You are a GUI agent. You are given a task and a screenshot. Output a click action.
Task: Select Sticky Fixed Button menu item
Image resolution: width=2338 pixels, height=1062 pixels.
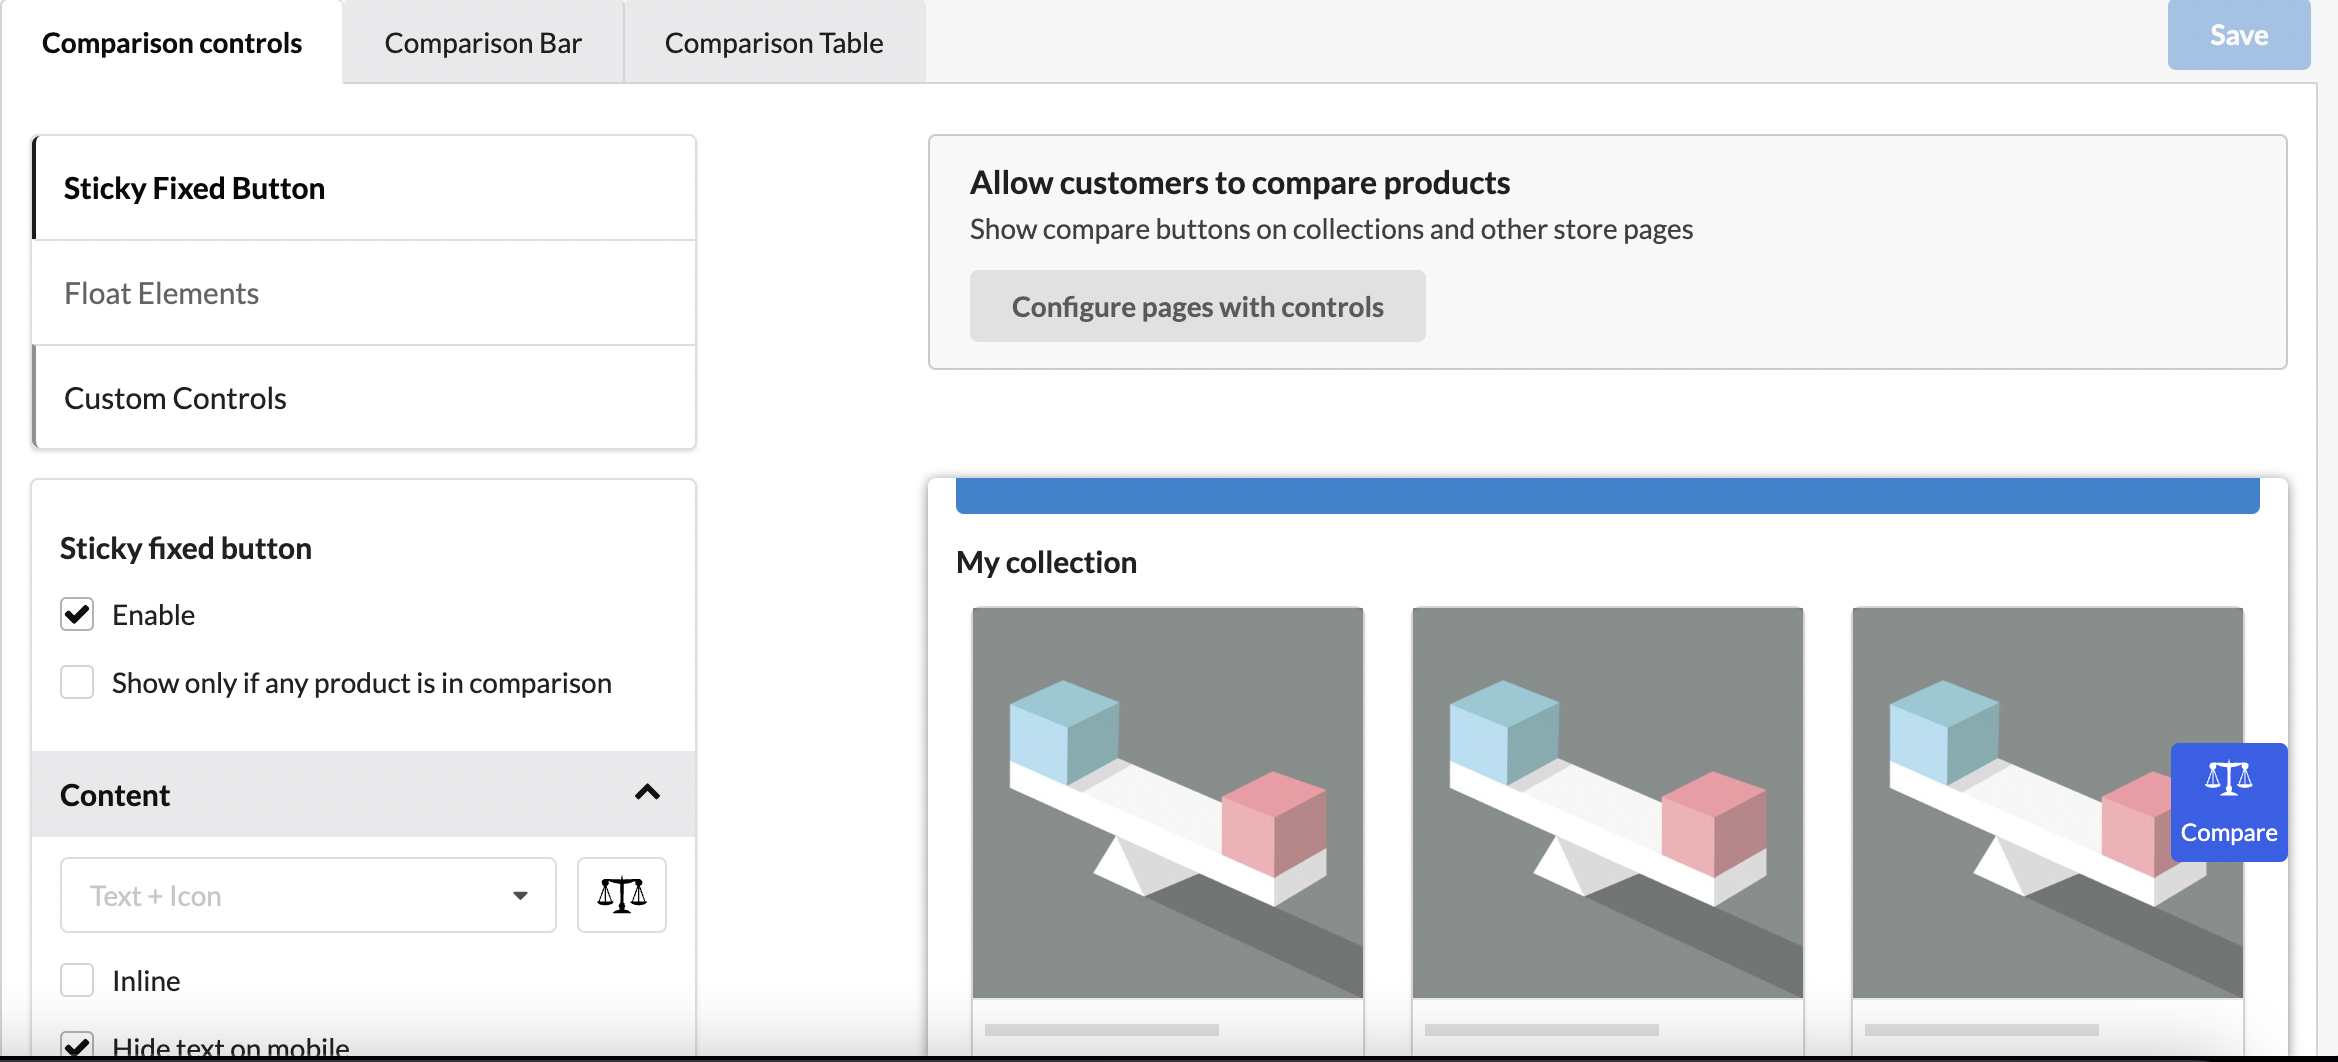(364, 188)
